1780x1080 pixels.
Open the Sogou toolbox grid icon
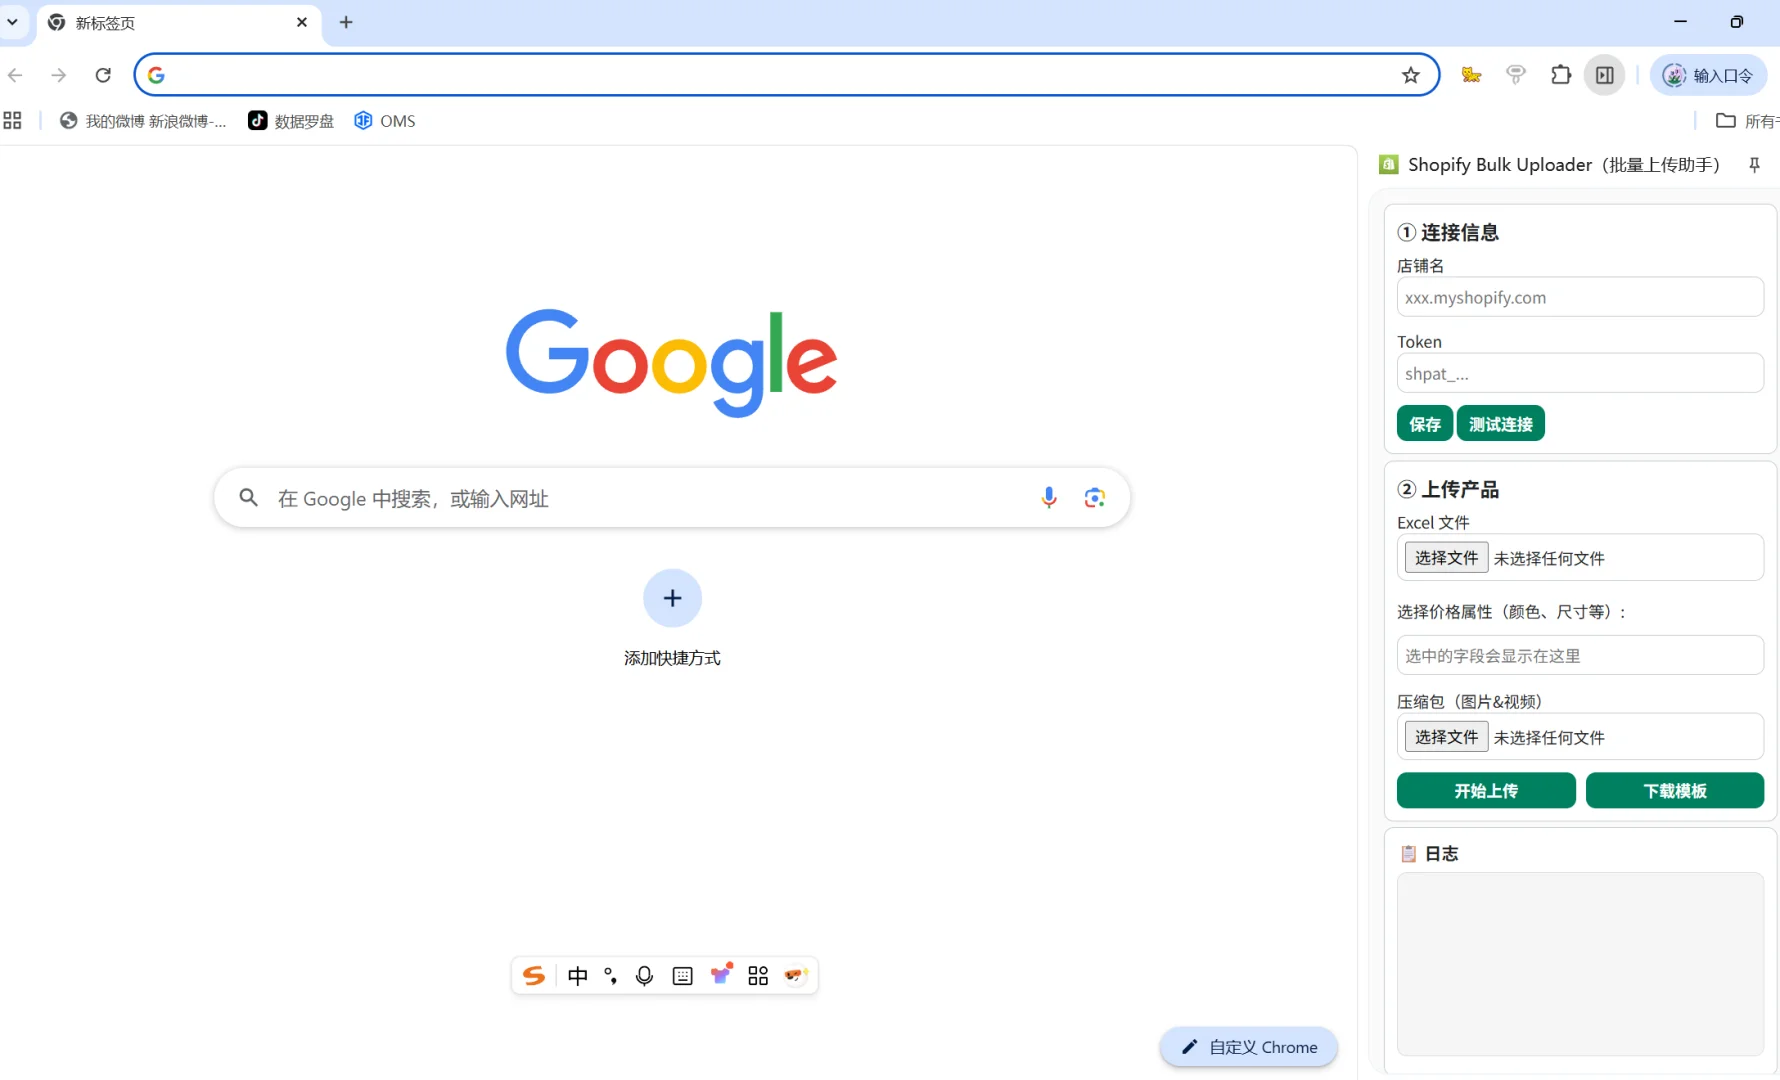[758, 975]
